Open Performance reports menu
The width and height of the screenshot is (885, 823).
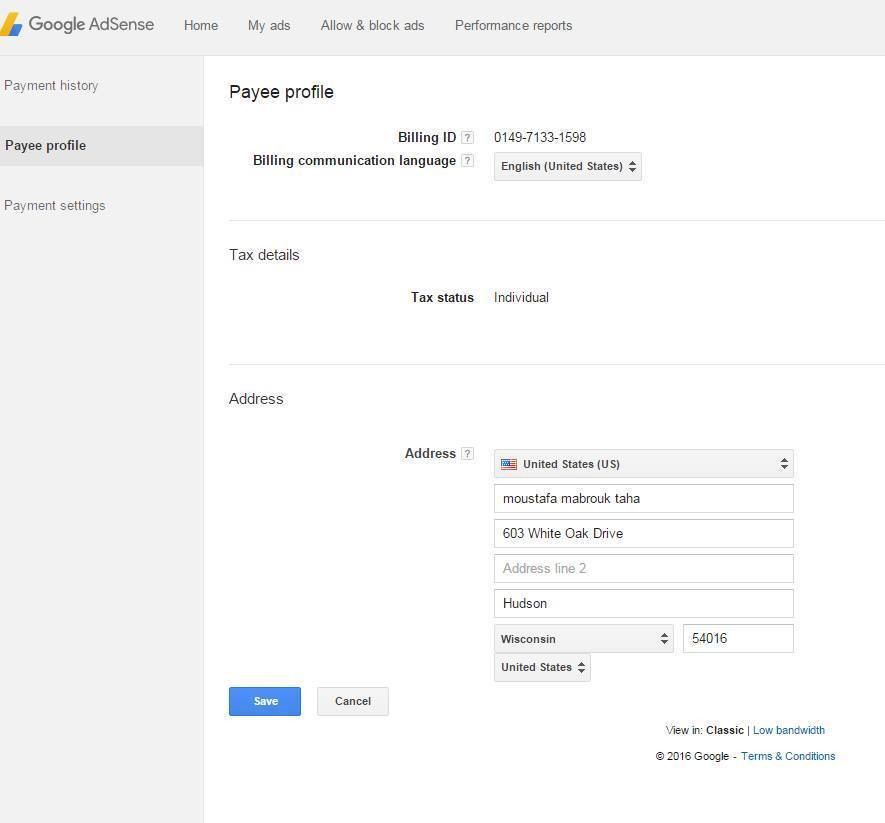click(x=513, y=26)
